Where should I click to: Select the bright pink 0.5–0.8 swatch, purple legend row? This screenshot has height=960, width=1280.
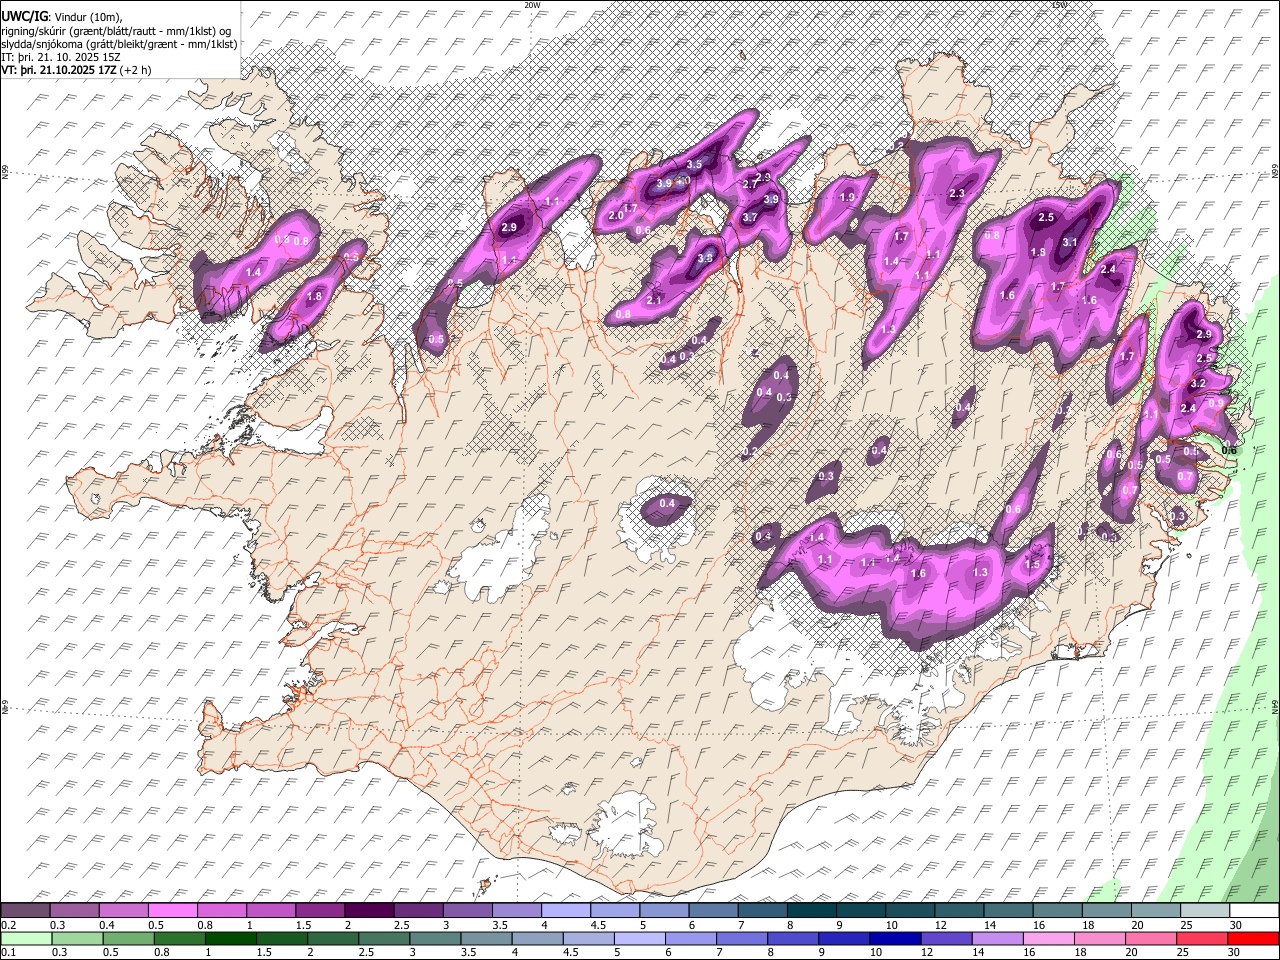pyautogui.click(x=173, y=911)
